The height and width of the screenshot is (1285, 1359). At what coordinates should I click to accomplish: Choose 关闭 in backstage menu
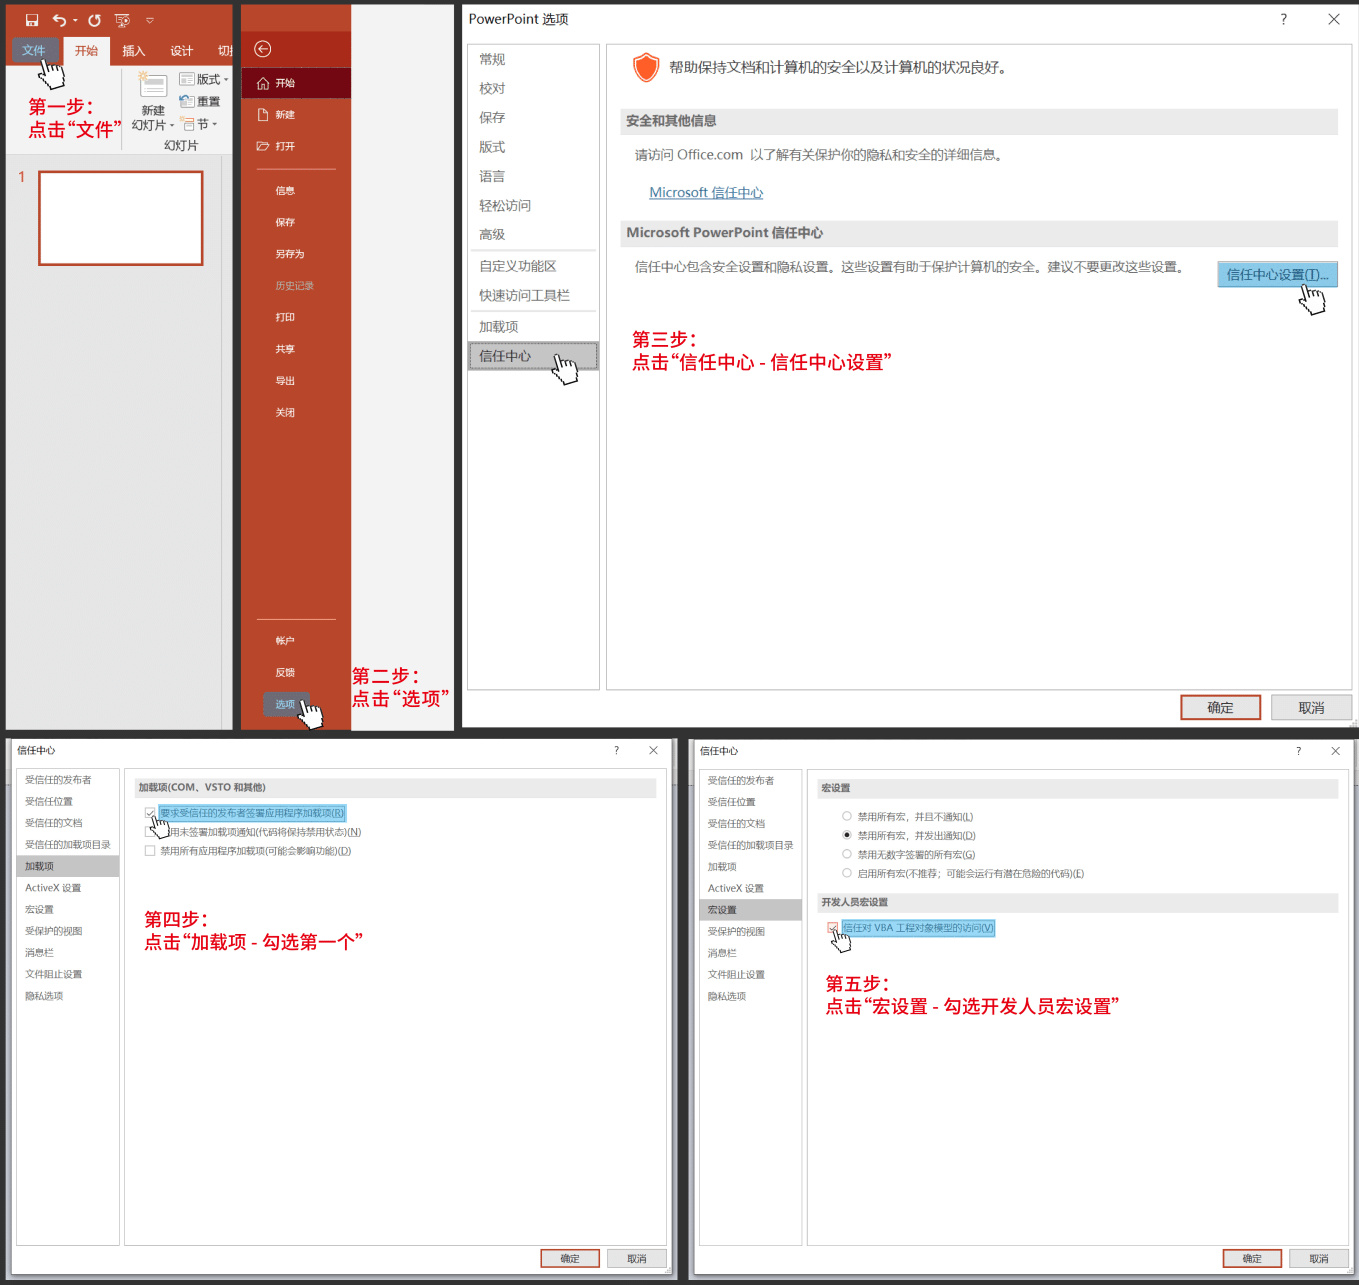coord(285,412)
